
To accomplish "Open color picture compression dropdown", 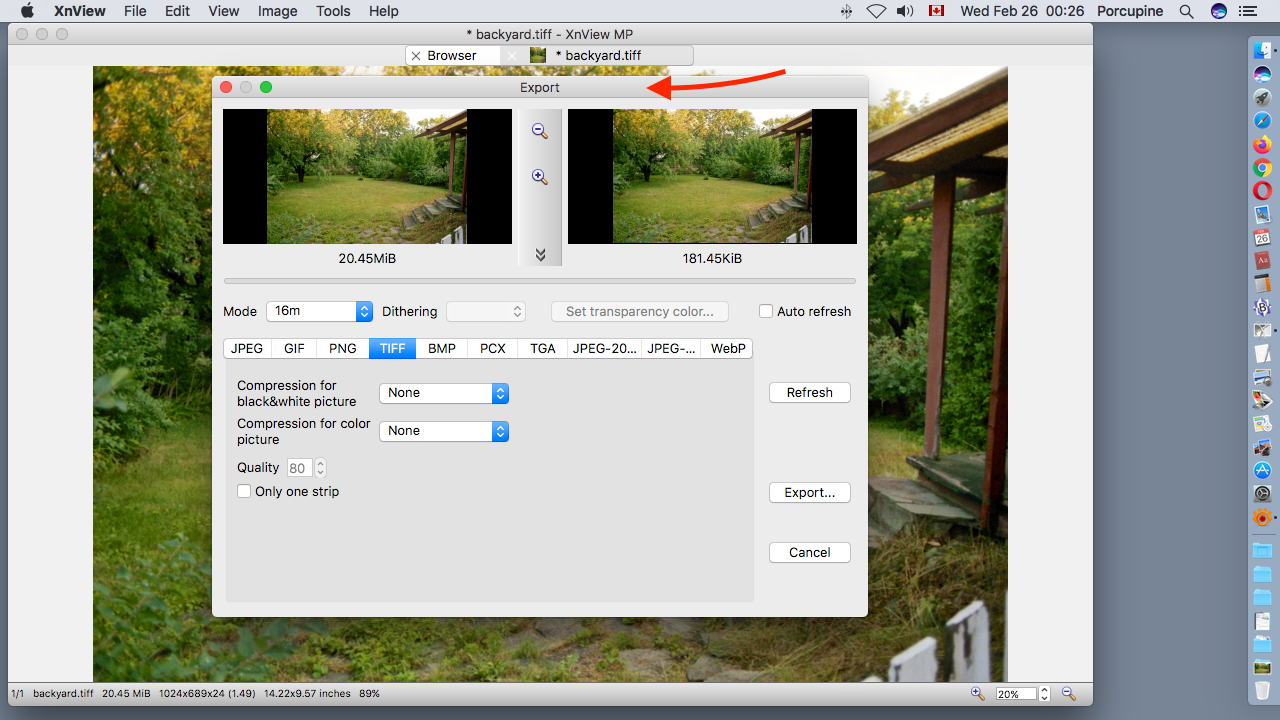I will [444, 431].
